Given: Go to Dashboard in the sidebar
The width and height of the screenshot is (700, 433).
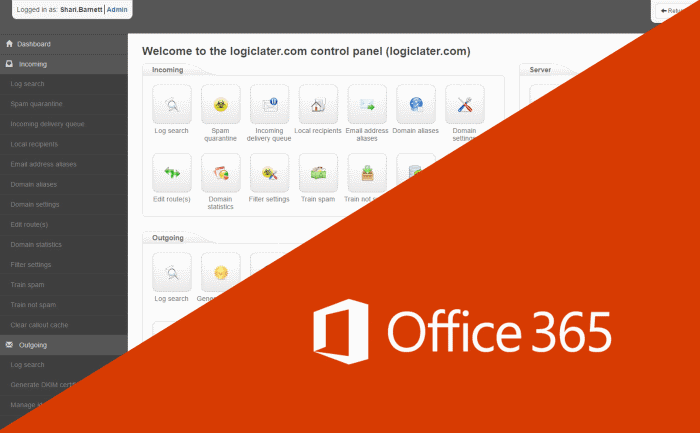Looking at the screenshot, I should 33,44.
